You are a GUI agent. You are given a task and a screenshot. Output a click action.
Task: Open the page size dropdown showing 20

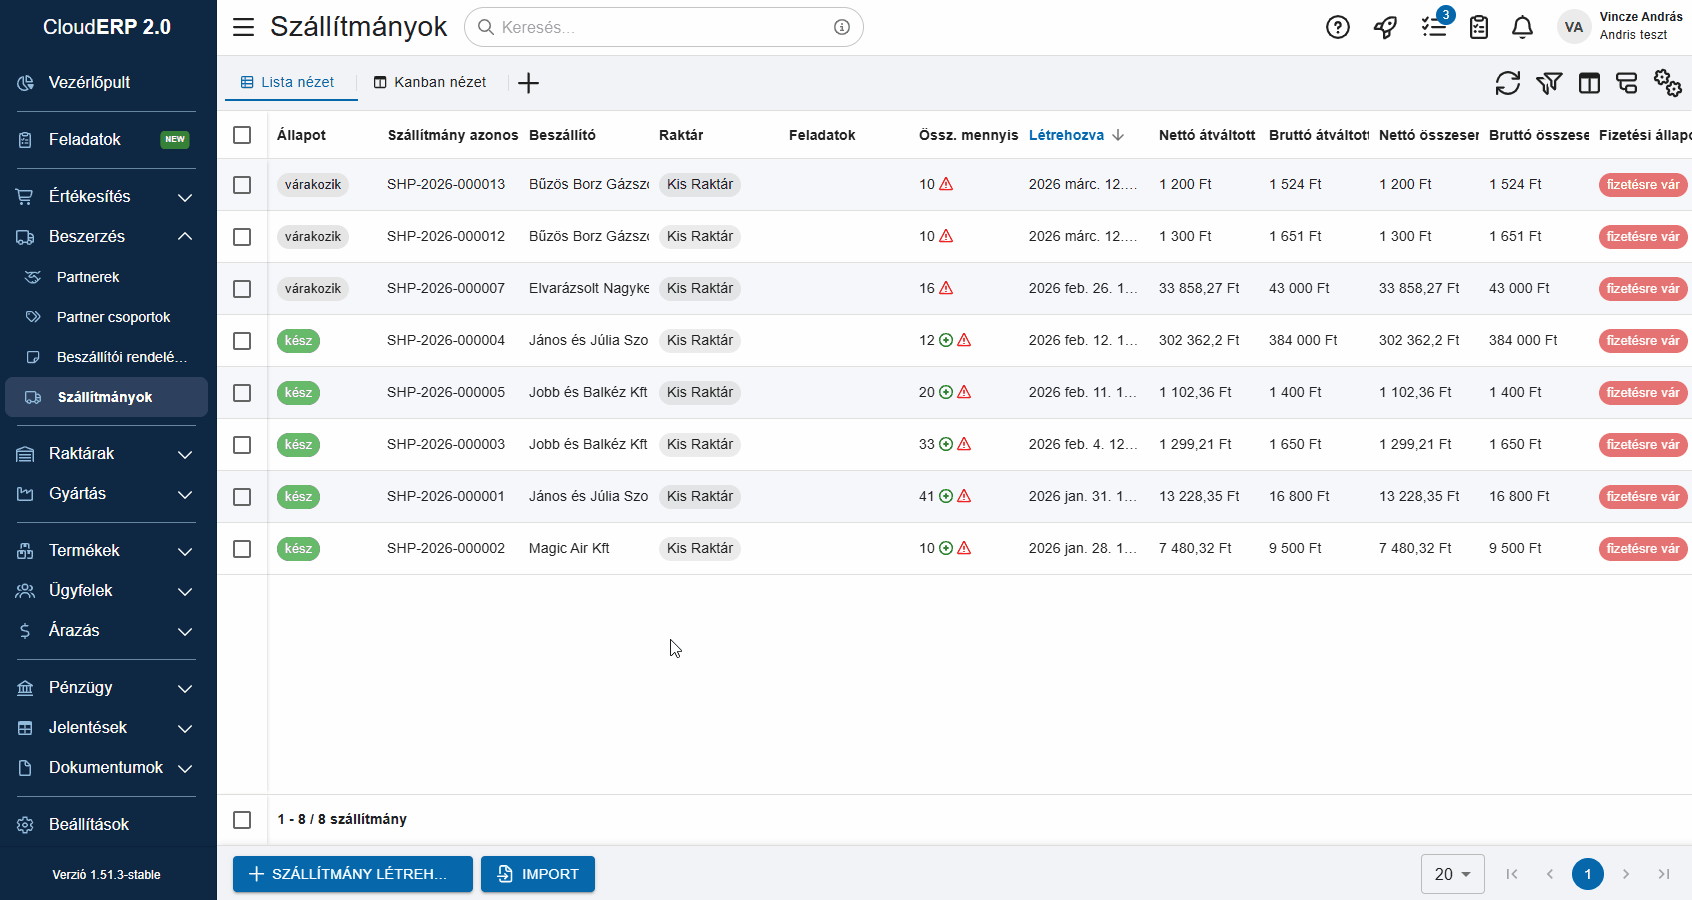point(1452,874)
